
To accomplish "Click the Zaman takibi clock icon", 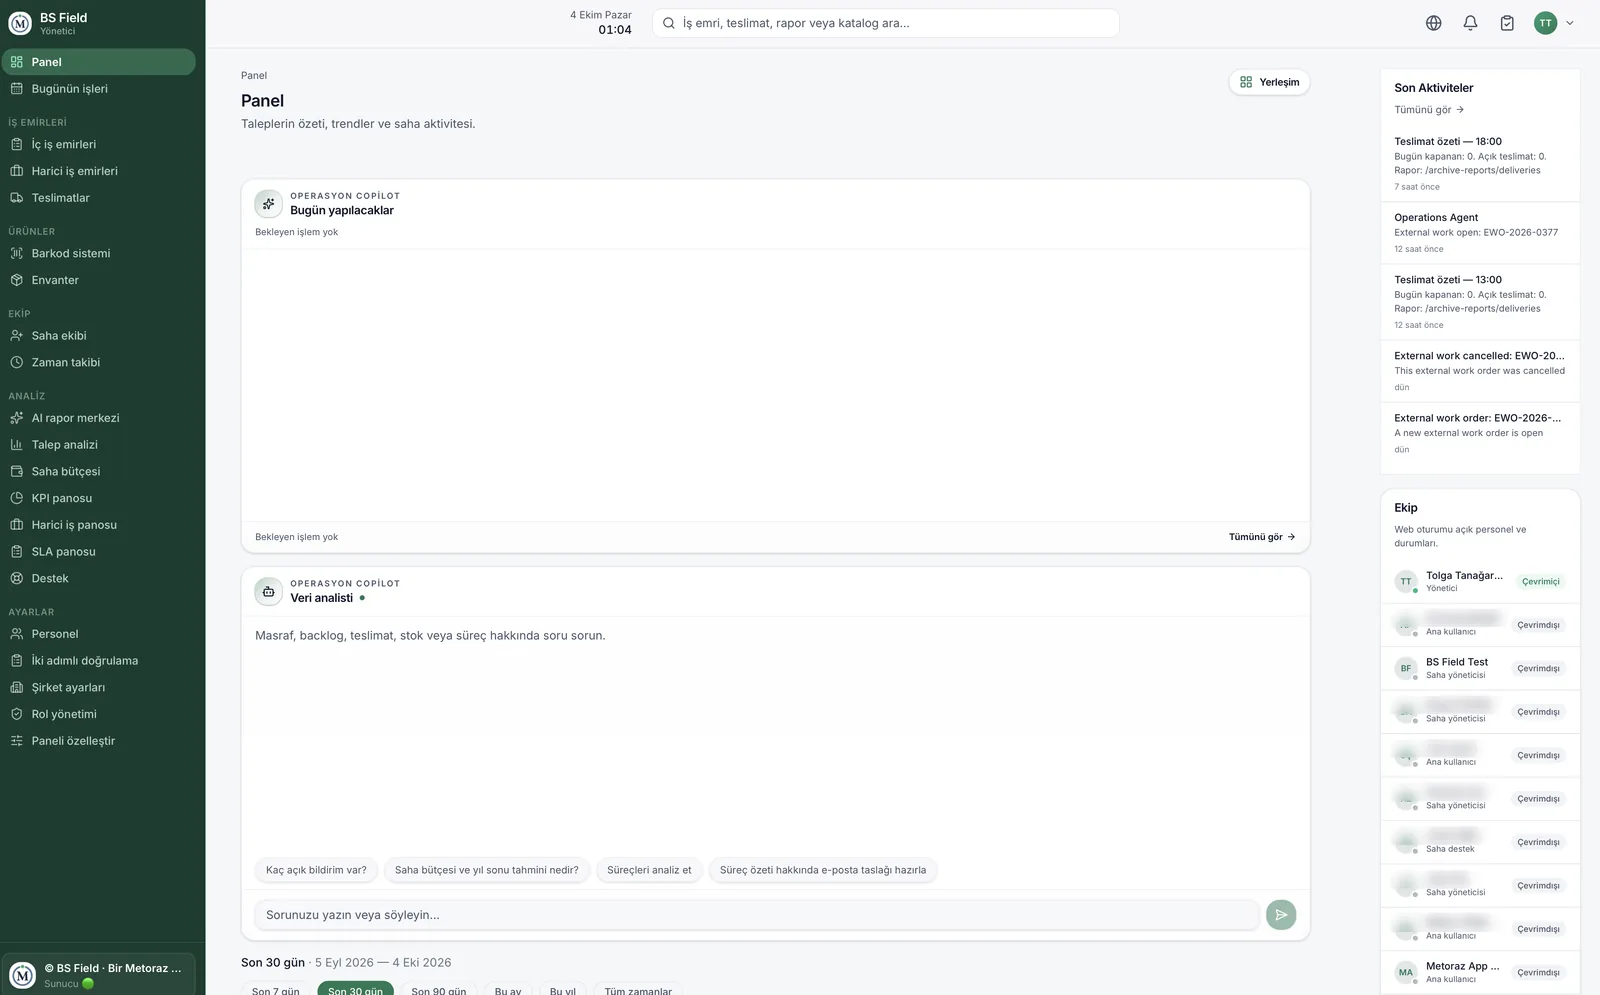I will point(16,362).
